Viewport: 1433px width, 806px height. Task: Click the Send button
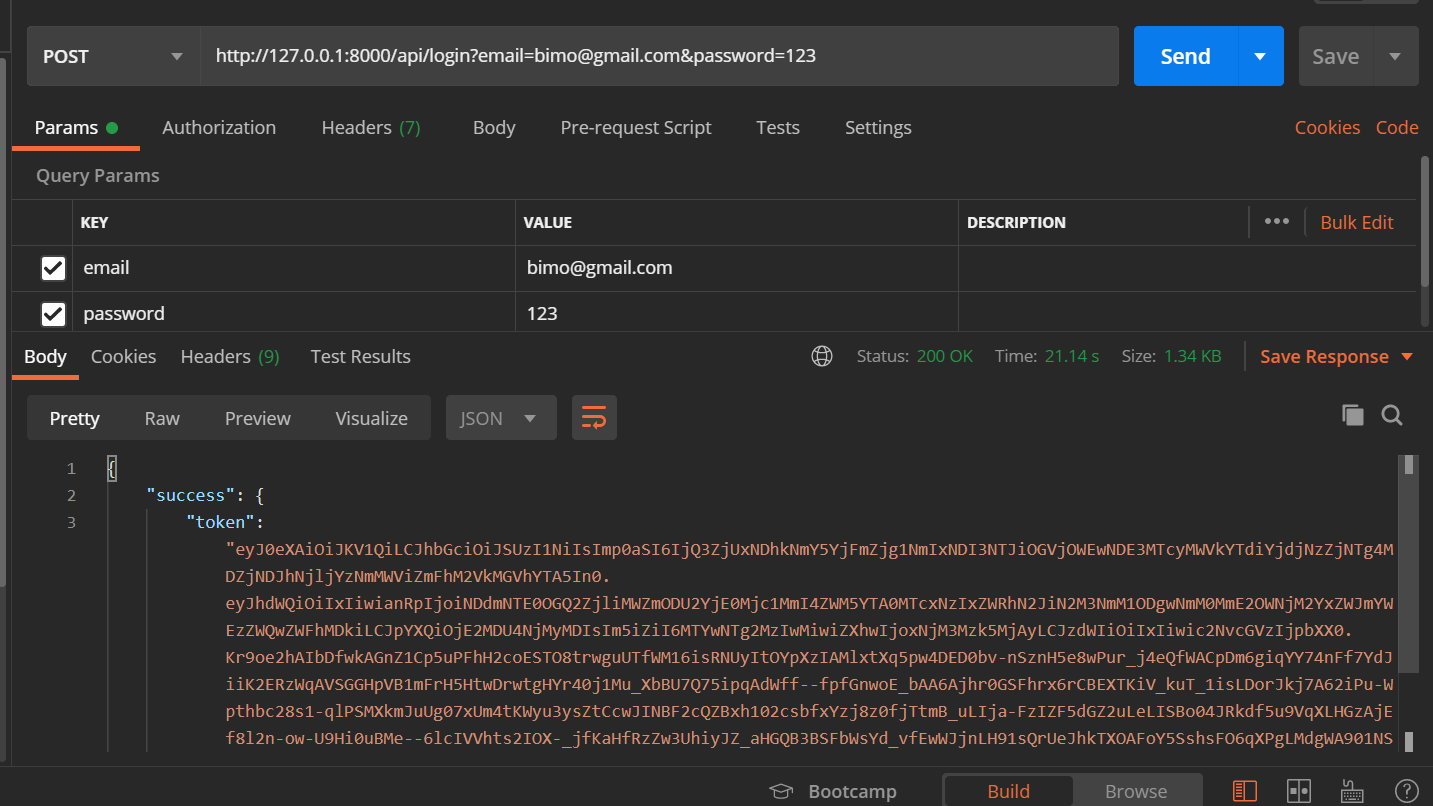(1185, 56)
